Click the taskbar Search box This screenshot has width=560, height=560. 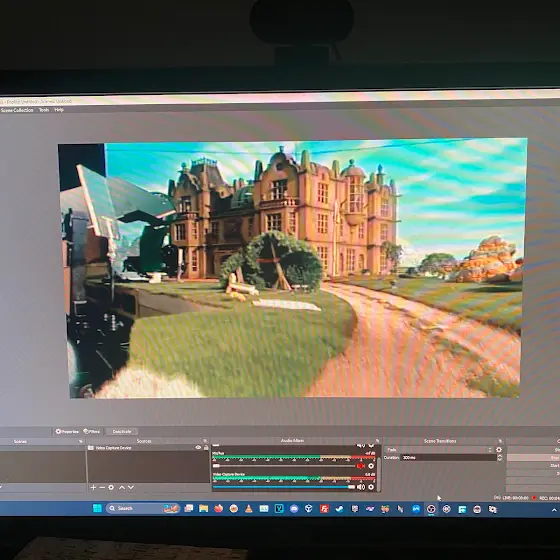[x=143, y=508]
